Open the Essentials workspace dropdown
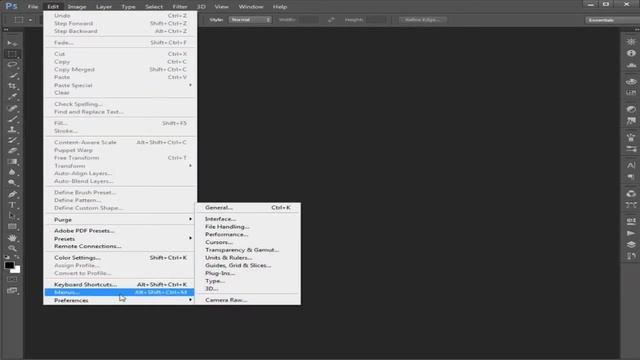This screenshot has height=360, width=640. pyautogui.click(x=612, y=20)
